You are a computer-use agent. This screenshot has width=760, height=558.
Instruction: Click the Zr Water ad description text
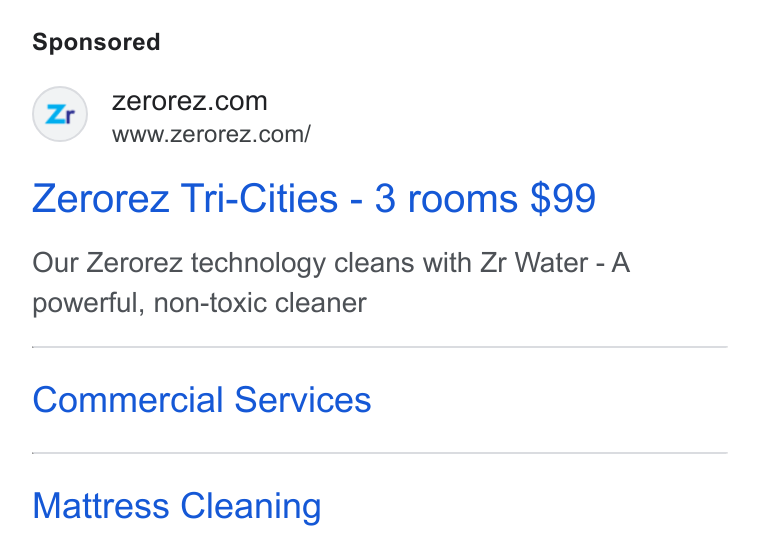click(331, 283)
